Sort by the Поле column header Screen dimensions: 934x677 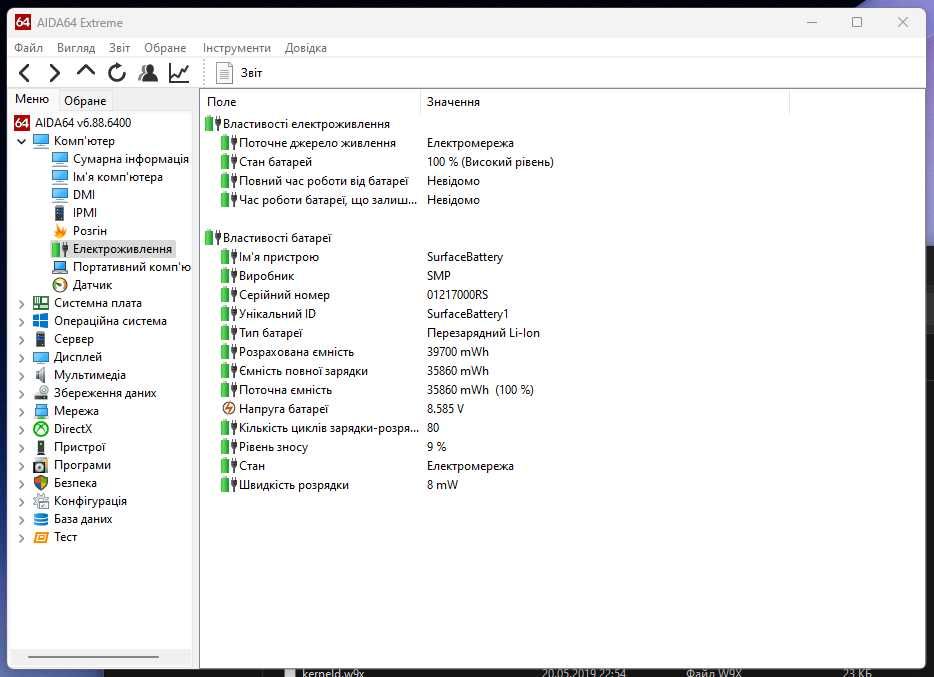pos(310,102)
